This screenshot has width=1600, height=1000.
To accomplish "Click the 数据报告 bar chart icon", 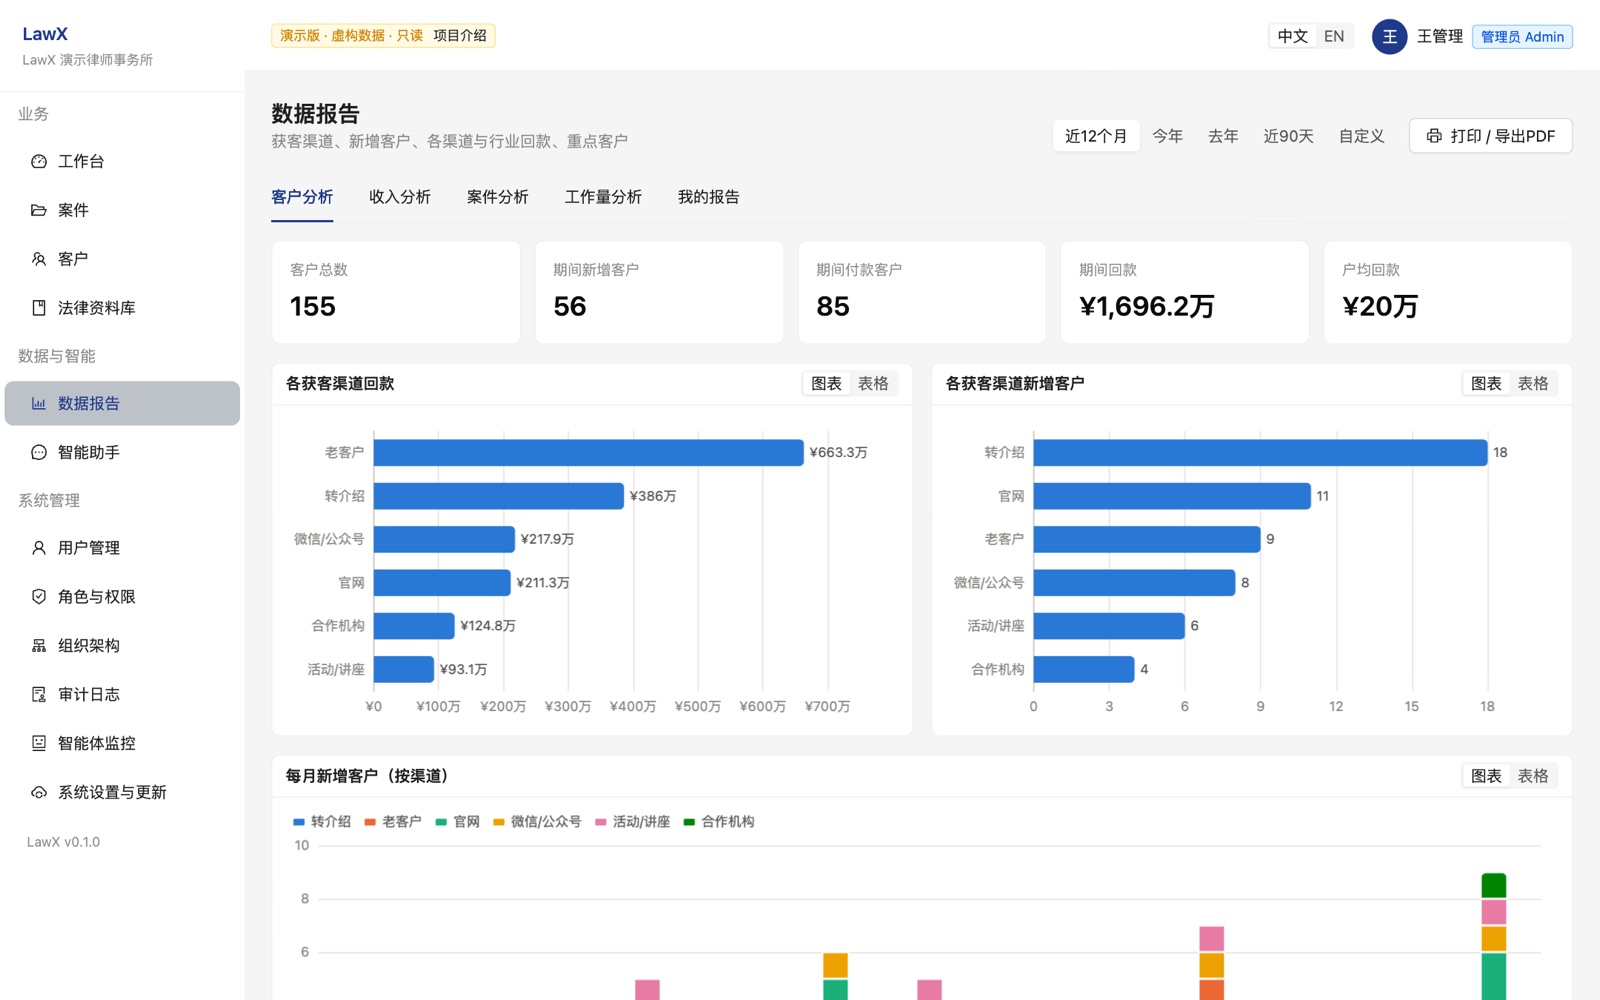I will (39, 403).
